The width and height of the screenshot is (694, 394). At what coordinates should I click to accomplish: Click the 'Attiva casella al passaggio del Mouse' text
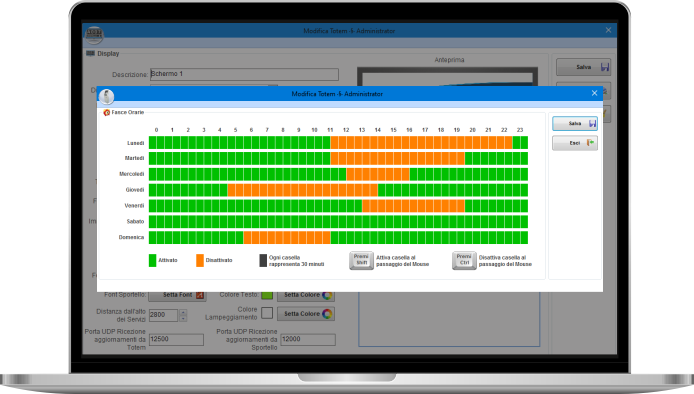click(x=402, y=261)
